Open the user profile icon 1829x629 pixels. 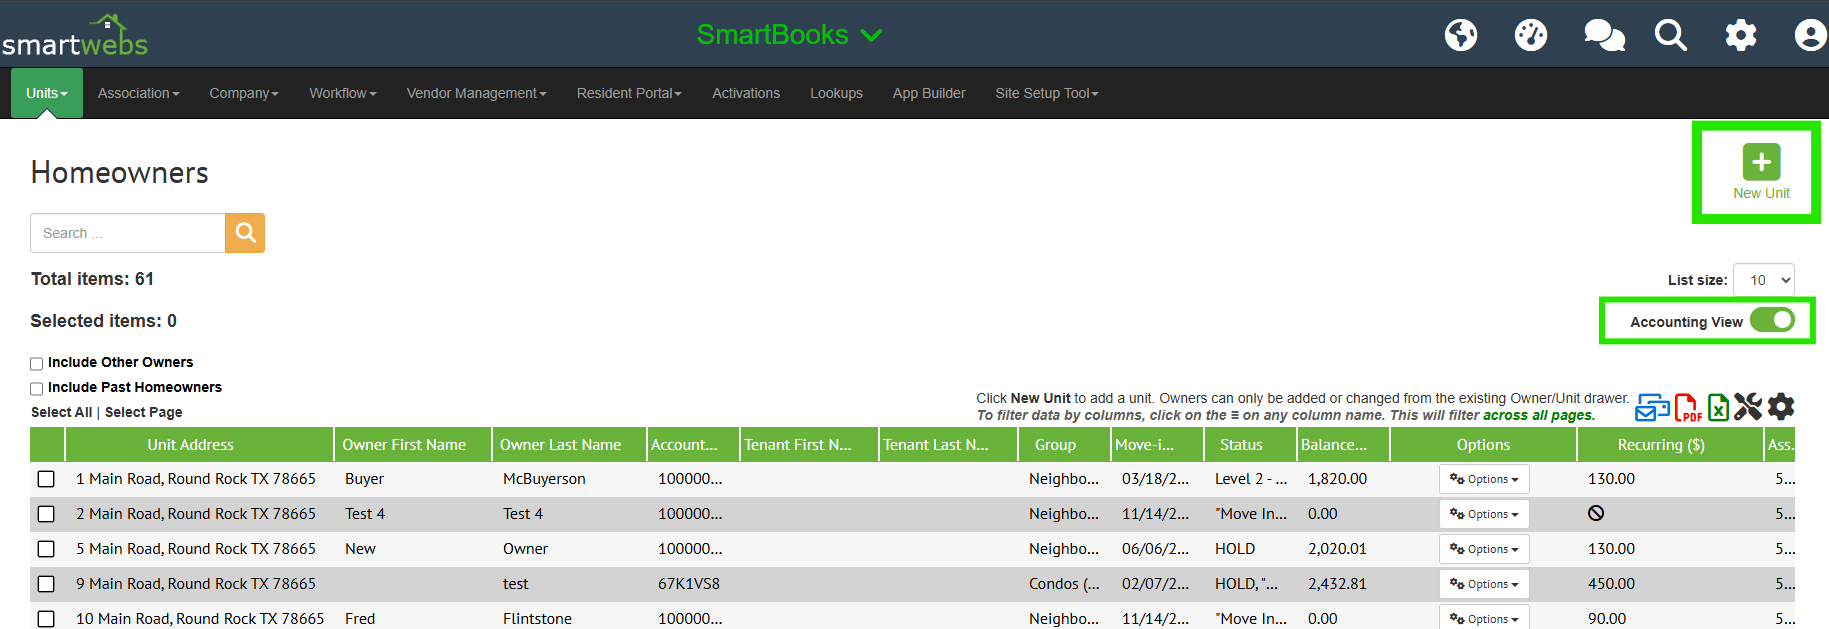(1810, 35)
